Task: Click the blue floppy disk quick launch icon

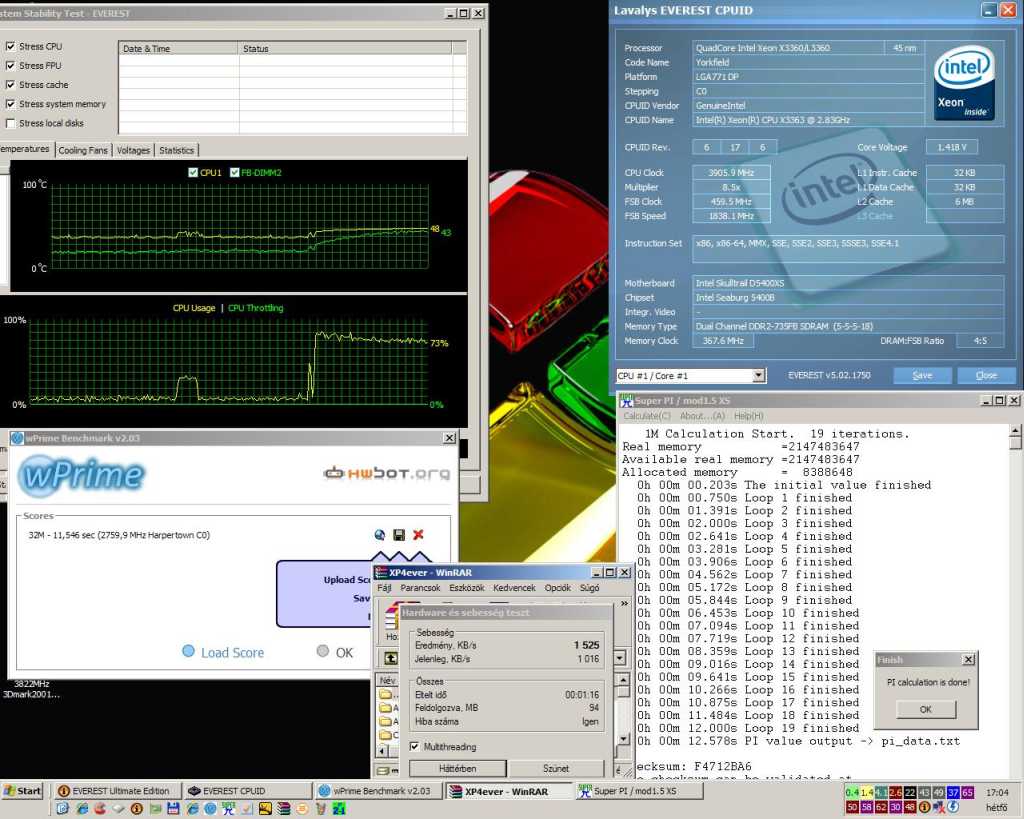Action: click(173, 809)
